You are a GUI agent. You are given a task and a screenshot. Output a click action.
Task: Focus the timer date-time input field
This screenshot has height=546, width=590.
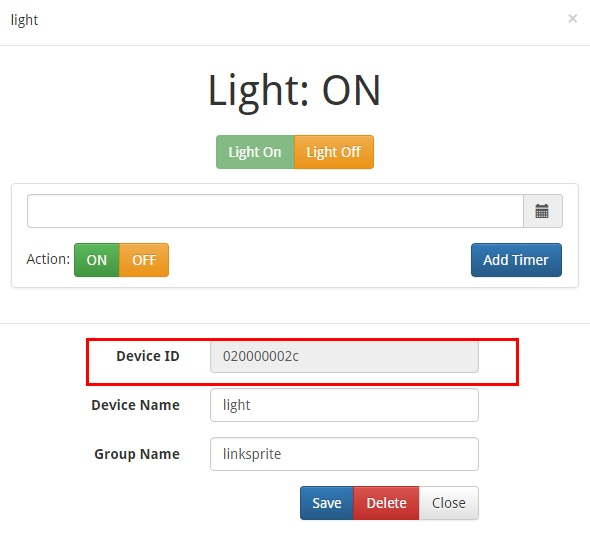point(275,211)
